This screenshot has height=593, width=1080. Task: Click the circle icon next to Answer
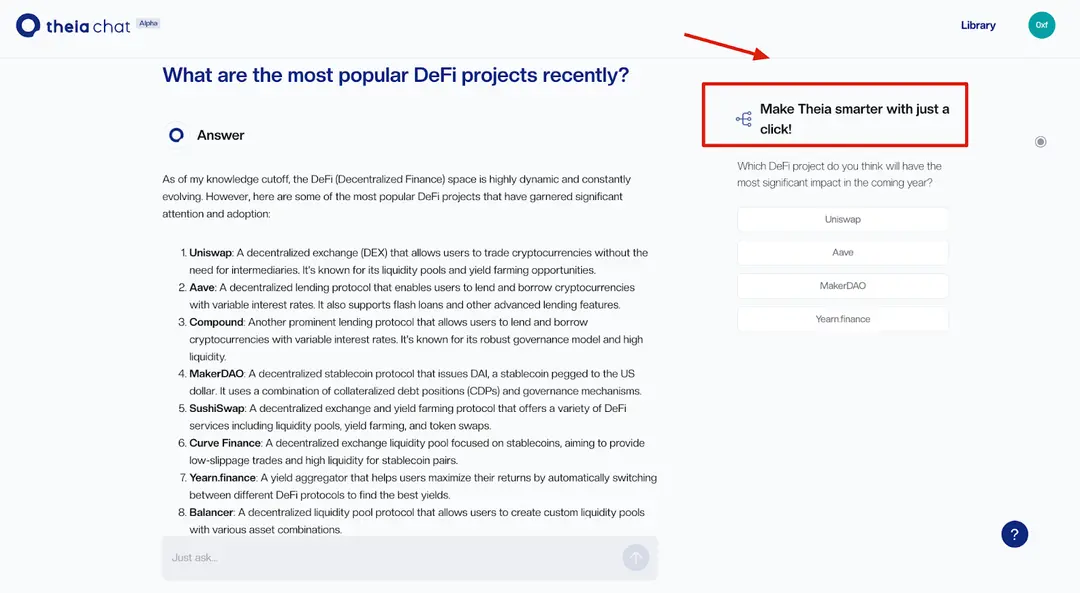176,135
